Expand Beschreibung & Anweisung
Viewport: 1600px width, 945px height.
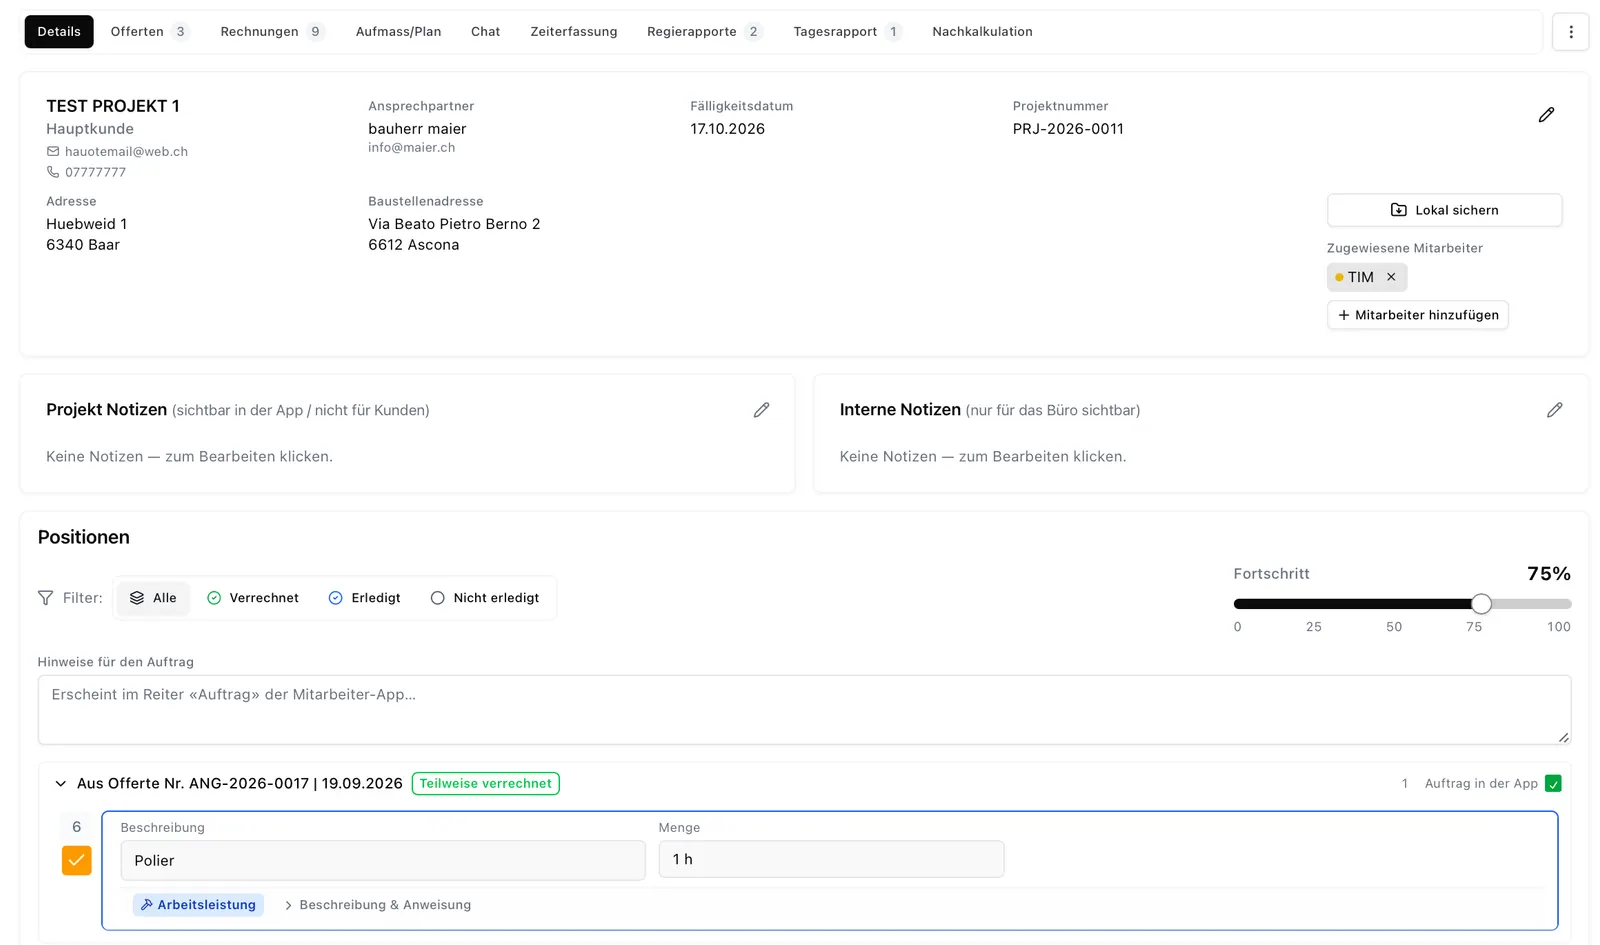point(377,905)
